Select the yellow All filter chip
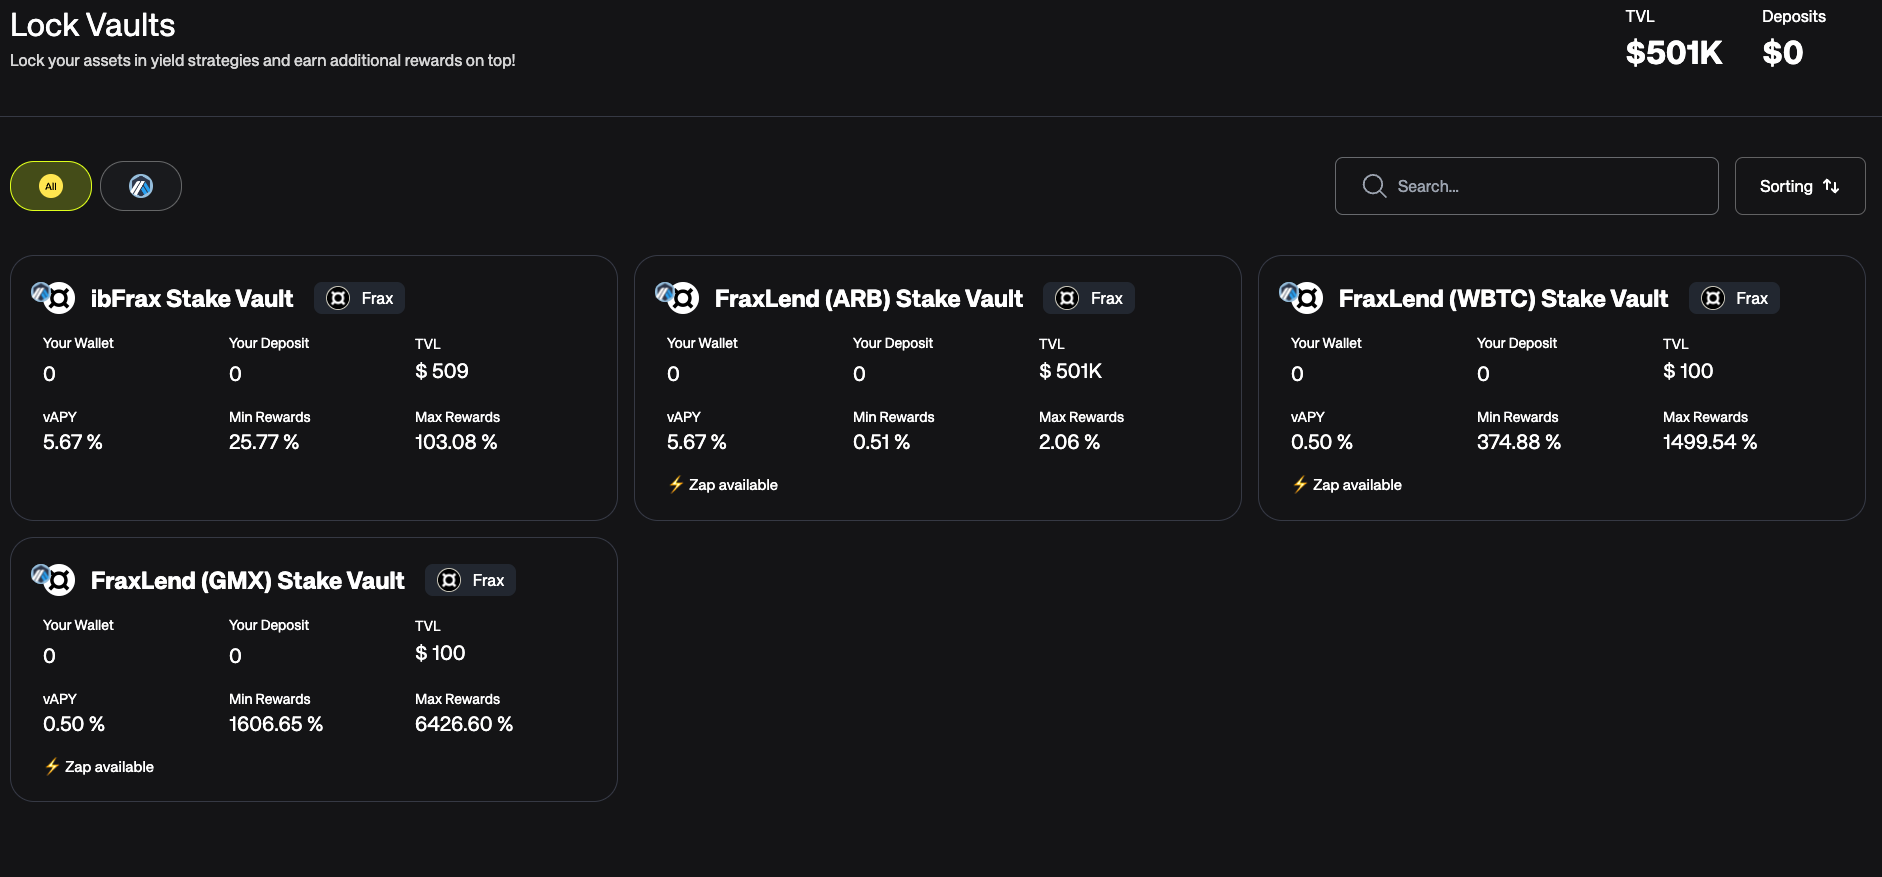 (x=51, y=186)
